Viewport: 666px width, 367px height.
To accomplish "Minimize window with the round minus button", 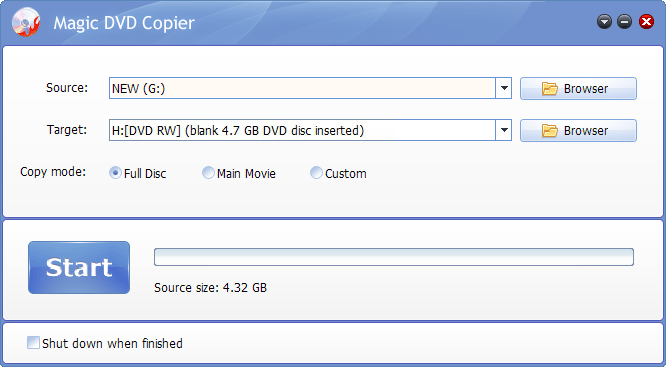I will (624, 22).
